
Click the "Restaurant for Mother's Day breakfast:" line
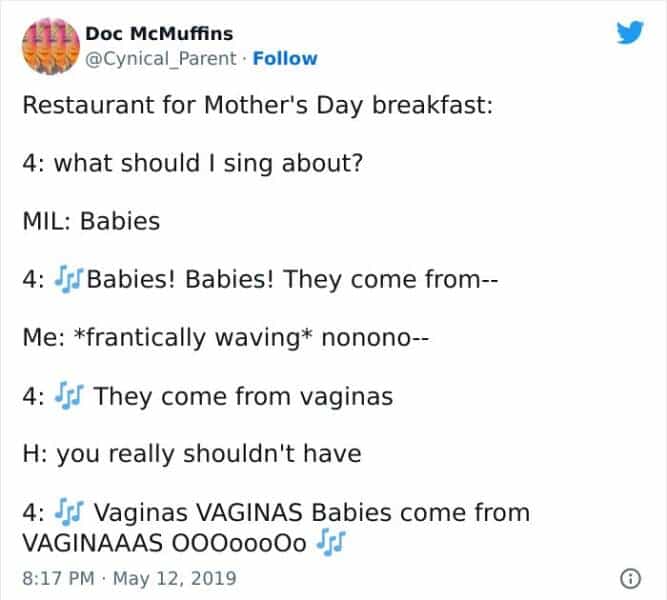[256, 104]
